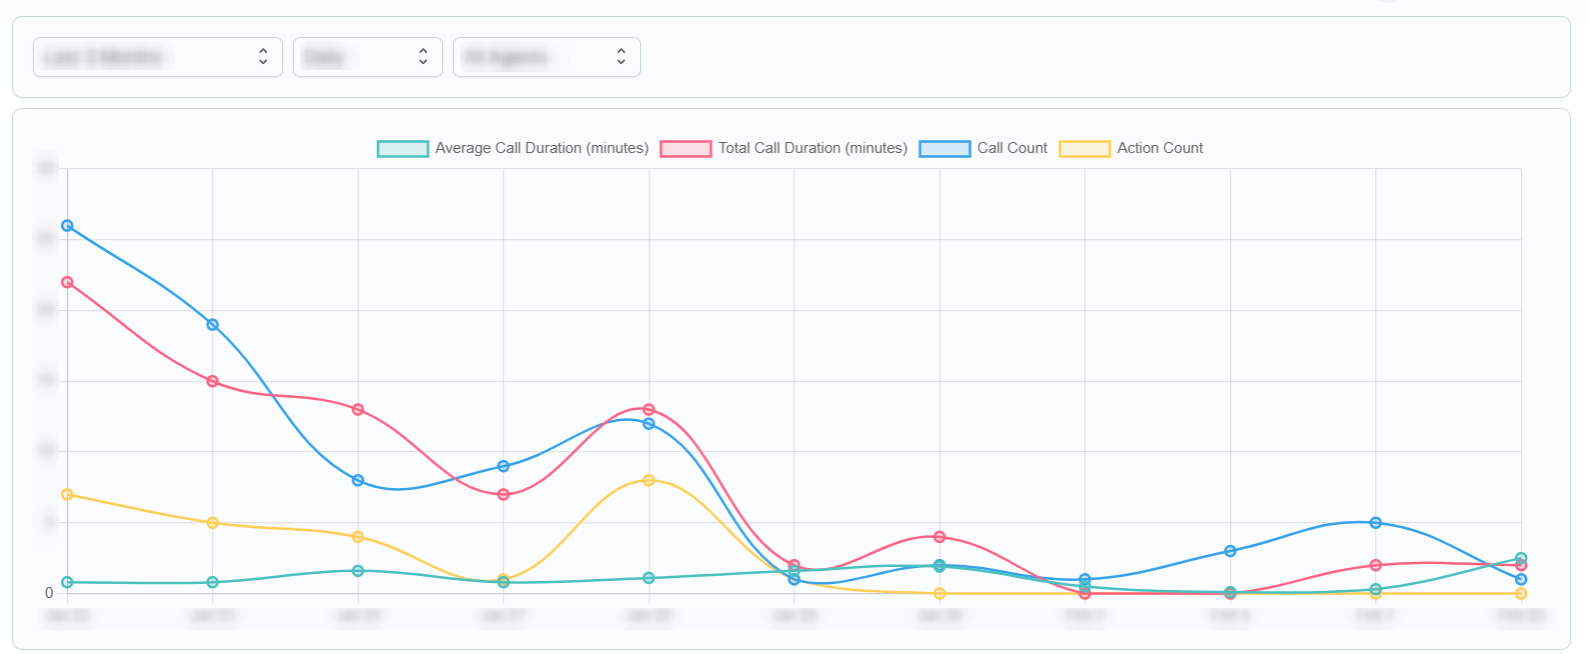Click the first blue Call Count data point

[67, 226]
